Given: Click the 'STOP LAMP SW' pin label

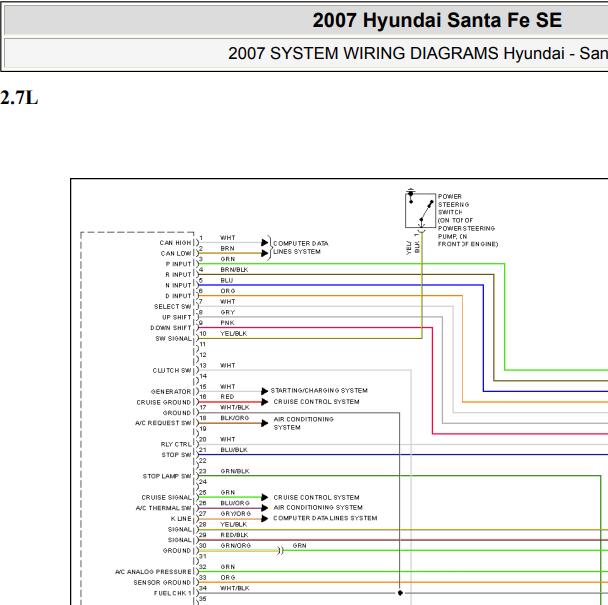Looking at the screenshot, I should coord(167,476).
